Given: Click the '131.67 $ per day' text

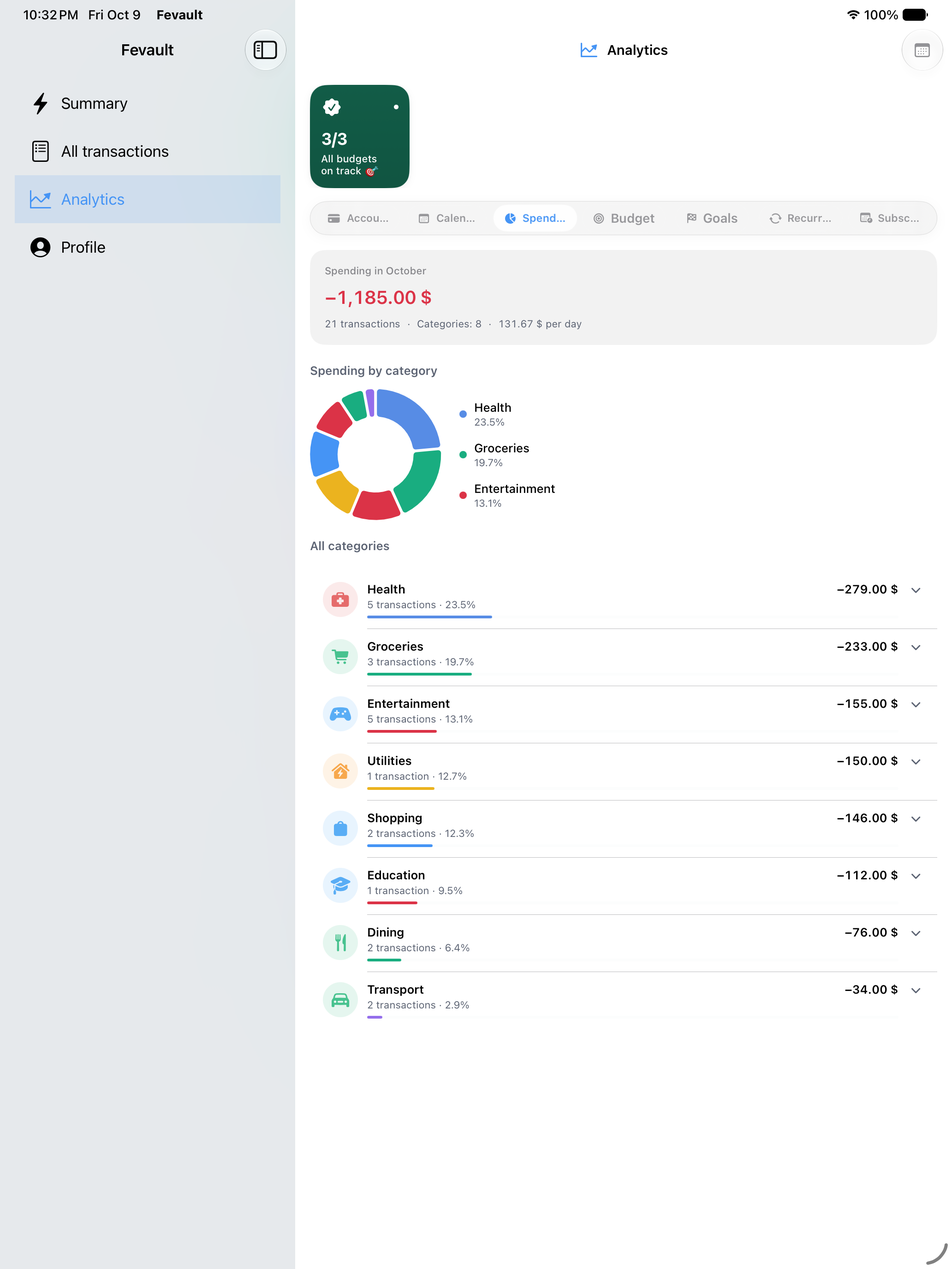Looking at the screenshot, I should [540, 324].
